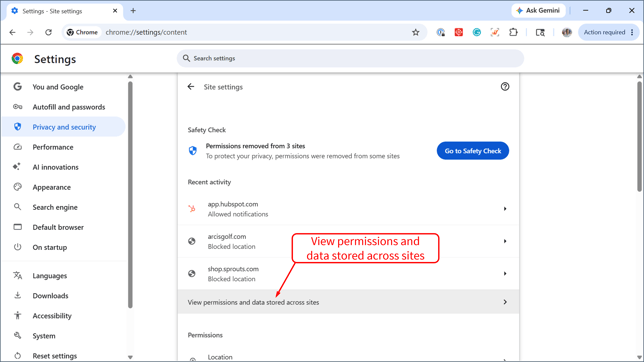Open Default browser settings
This screenshot has width=644, height=362.
(64, 227)
